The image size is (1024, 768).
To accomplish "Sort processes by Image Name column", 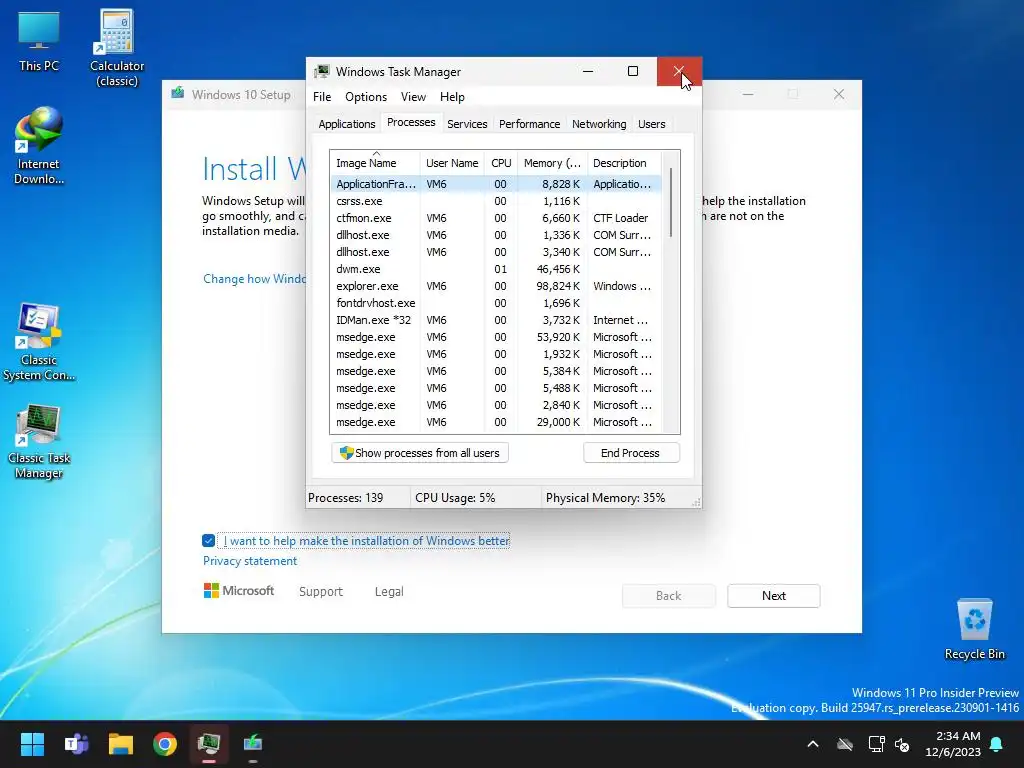I will coord(376,163).
